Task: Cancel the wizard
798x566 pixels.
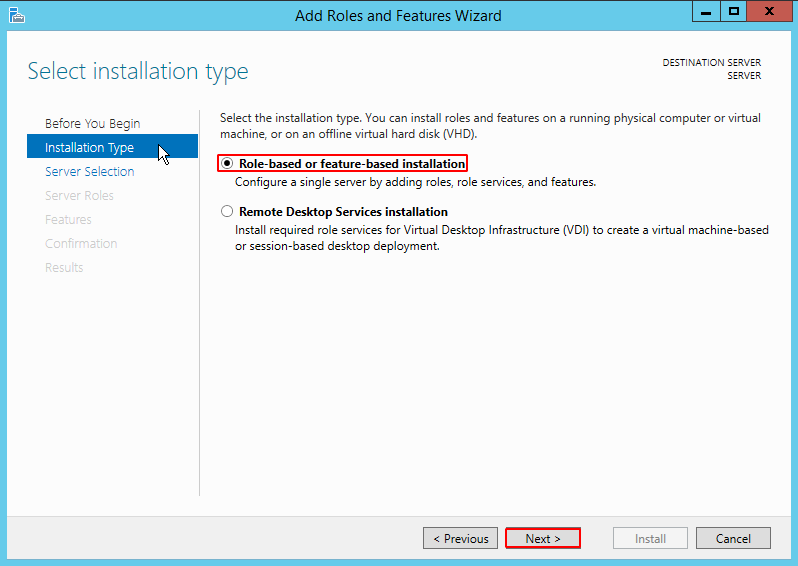Action: pos(733,538)
